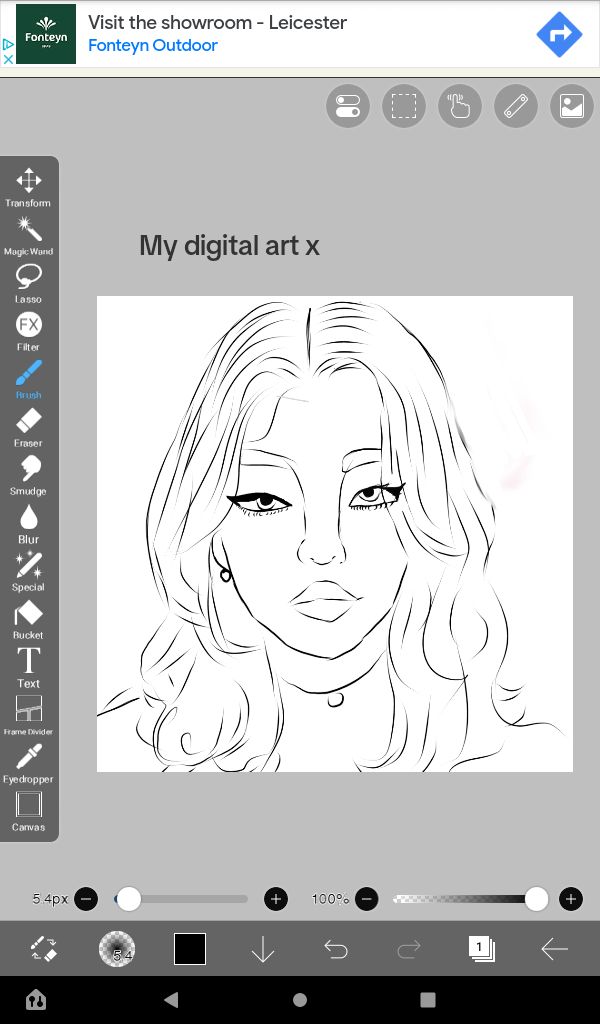The width and height of the screenshot is (600, 1024).
Task: Decrease opacity with minus button
Action: [x=367, y=899]
